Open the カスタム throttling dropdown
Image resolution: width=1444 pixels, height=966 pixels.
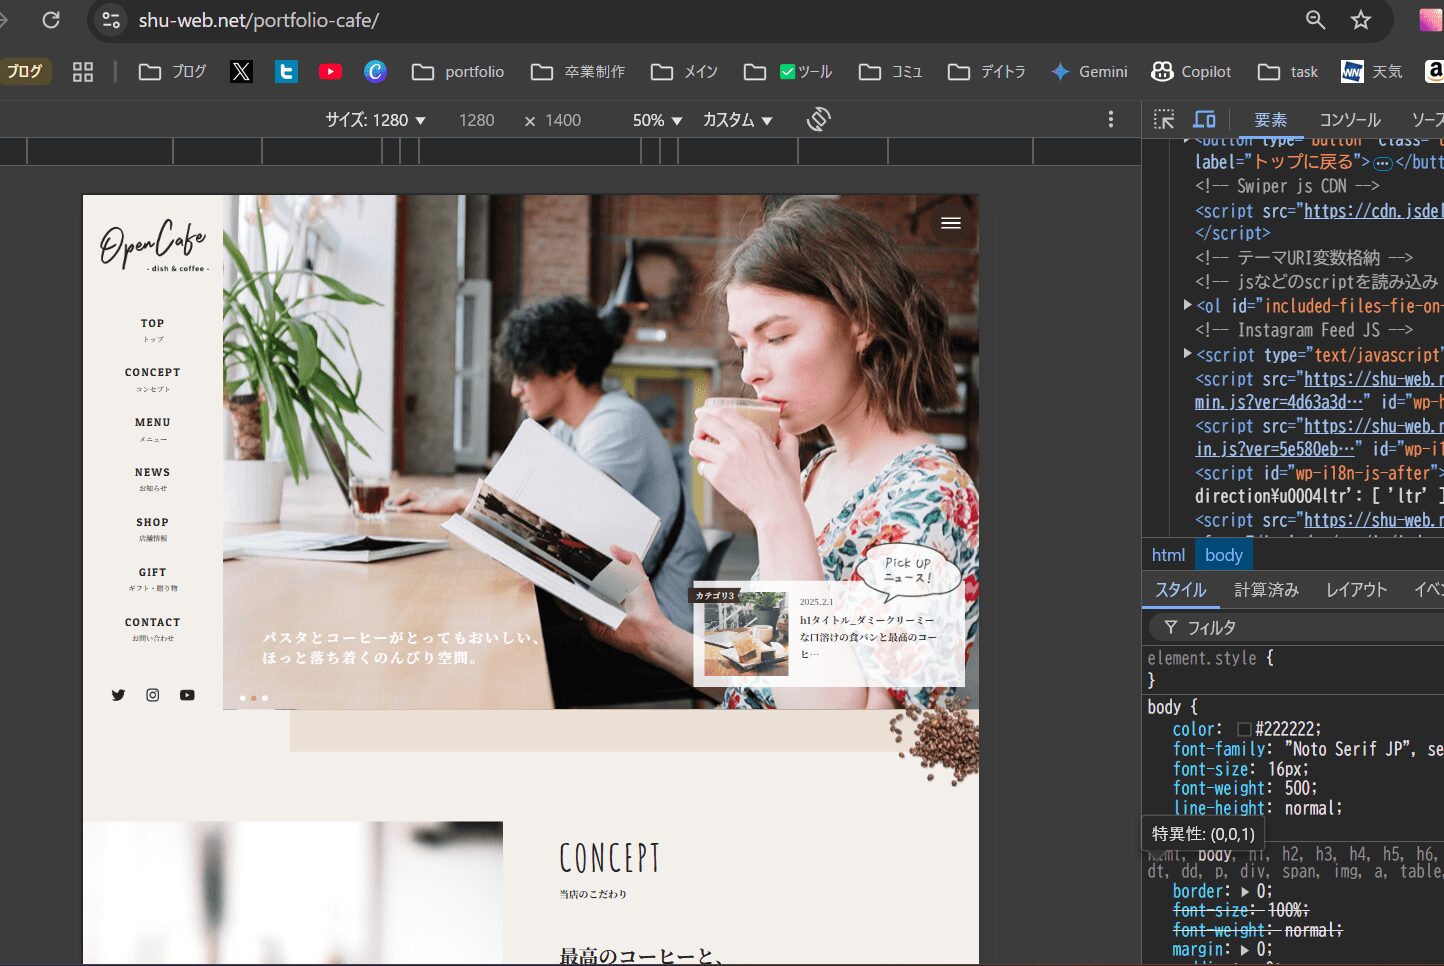pos(738,120)
